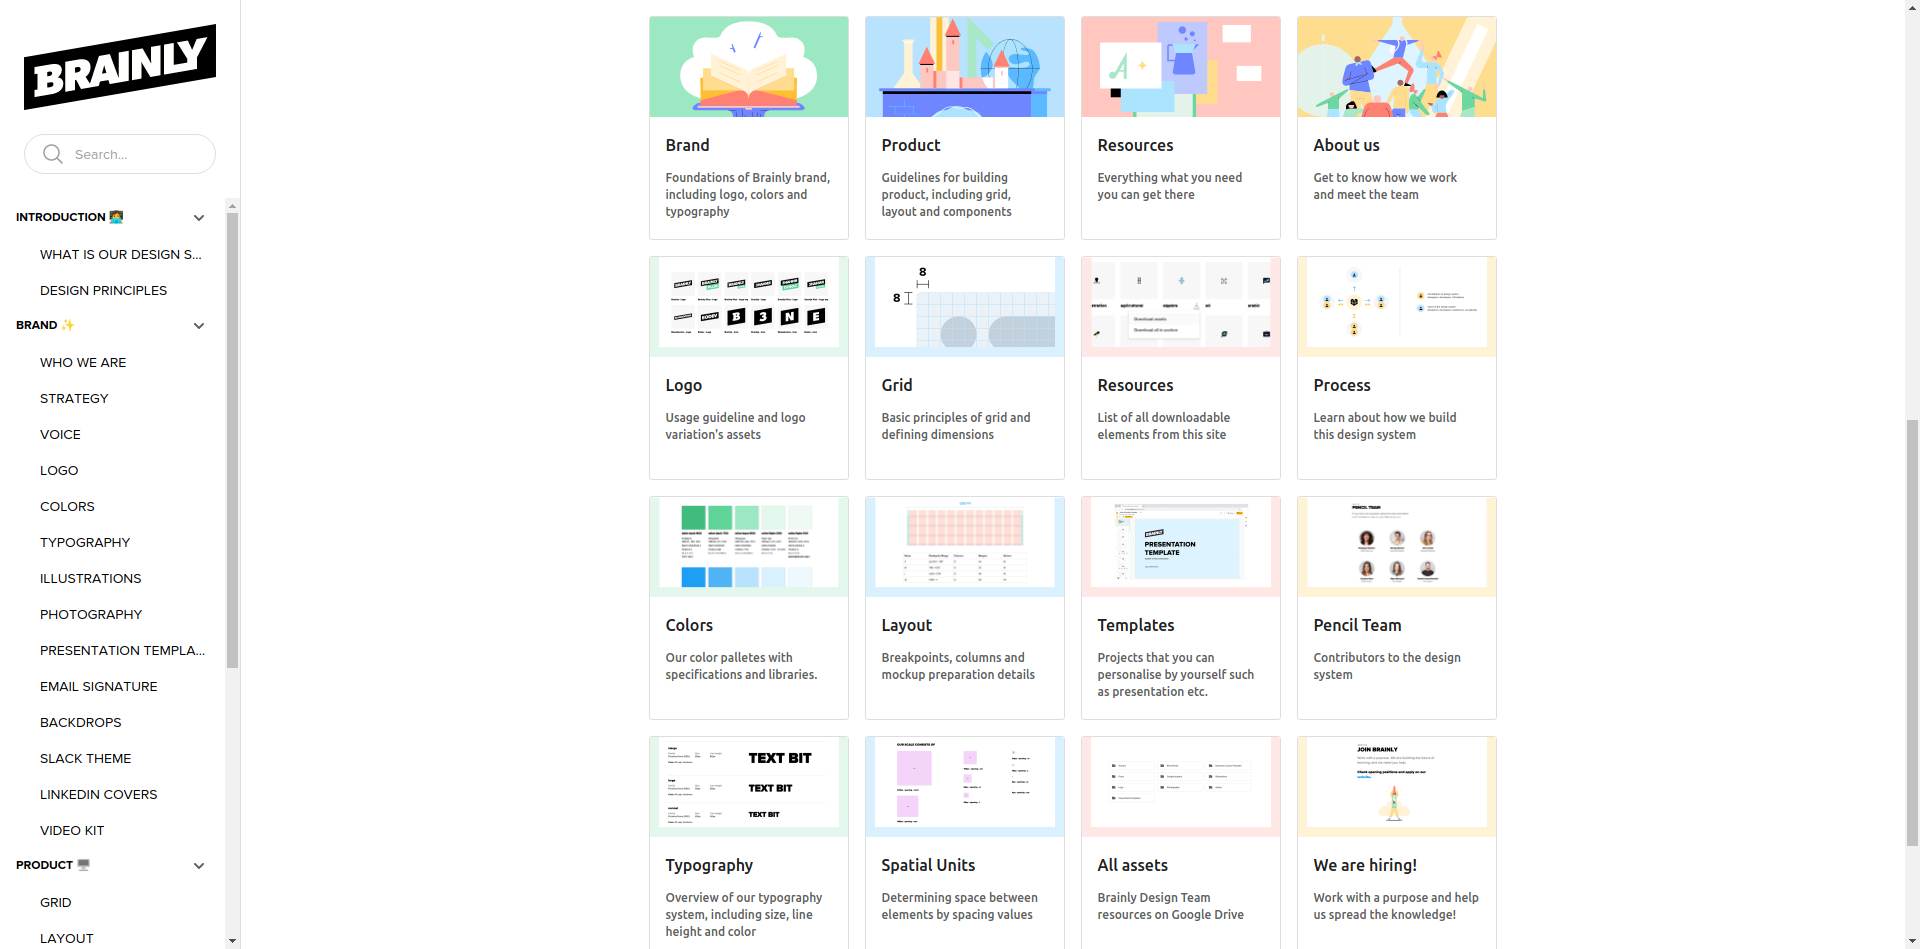Collapse the BRAND section chevron
Image resolution: width=1920 pixels, height=949 pixels.
coord(199,325)
